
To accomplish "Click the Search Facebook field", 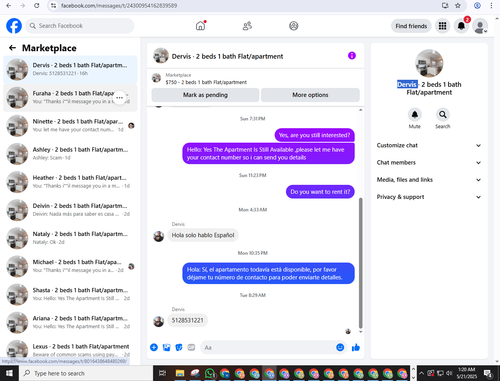I will (x=80, y=26).
